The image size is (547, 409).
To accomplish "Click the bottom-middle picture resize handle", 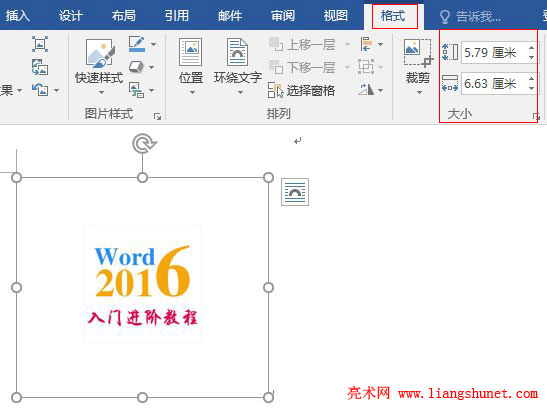I will pyautogui.click(x=142, y=397).
